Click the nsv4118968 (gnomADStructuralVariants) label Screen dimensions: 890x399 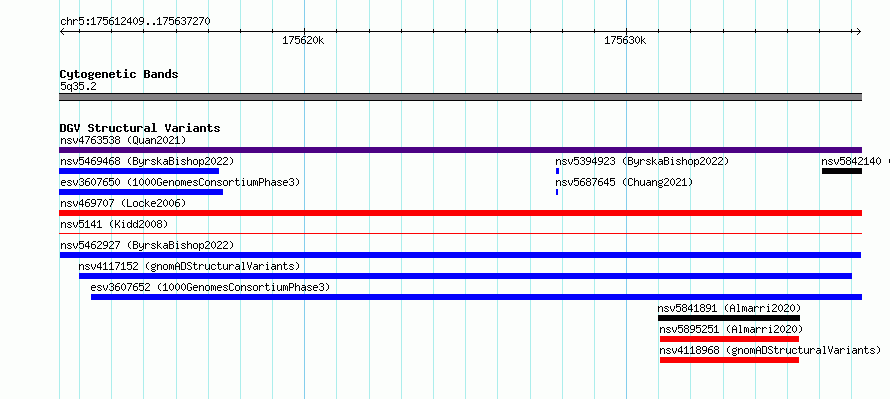(x=770, y=350)
